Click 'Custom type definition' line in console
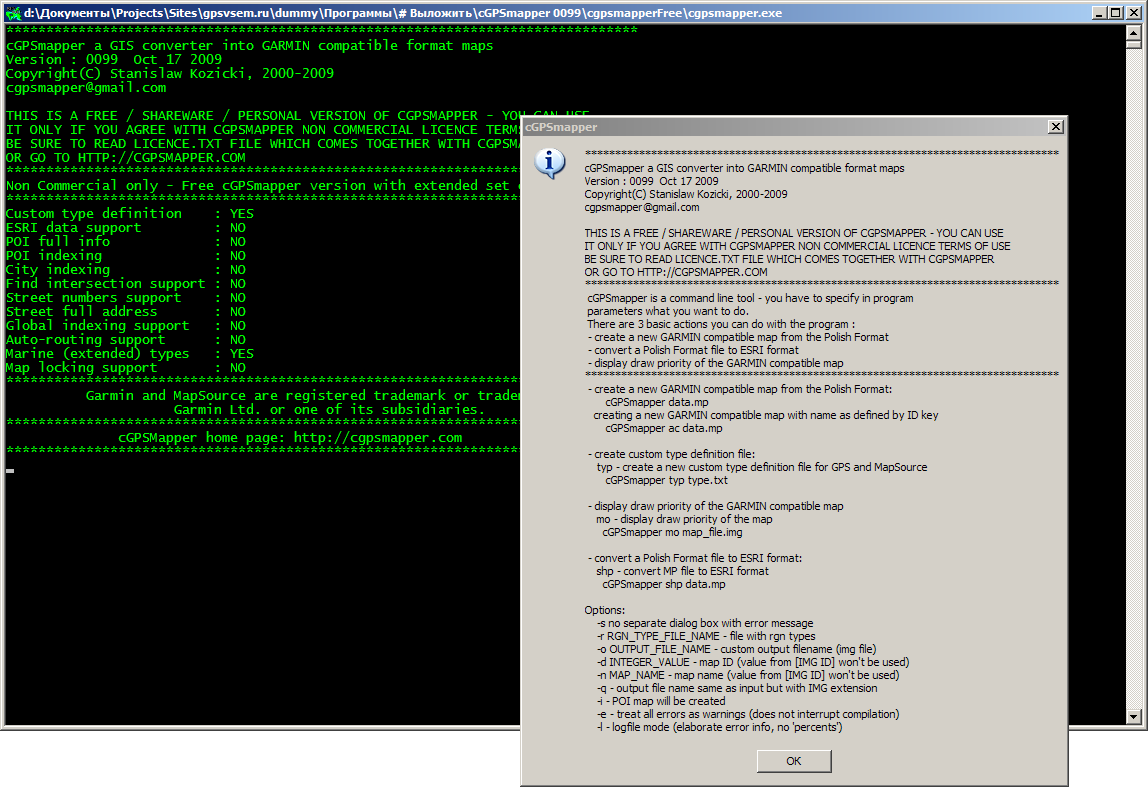This screenshot has height=787, width=1148. point(130,214)
